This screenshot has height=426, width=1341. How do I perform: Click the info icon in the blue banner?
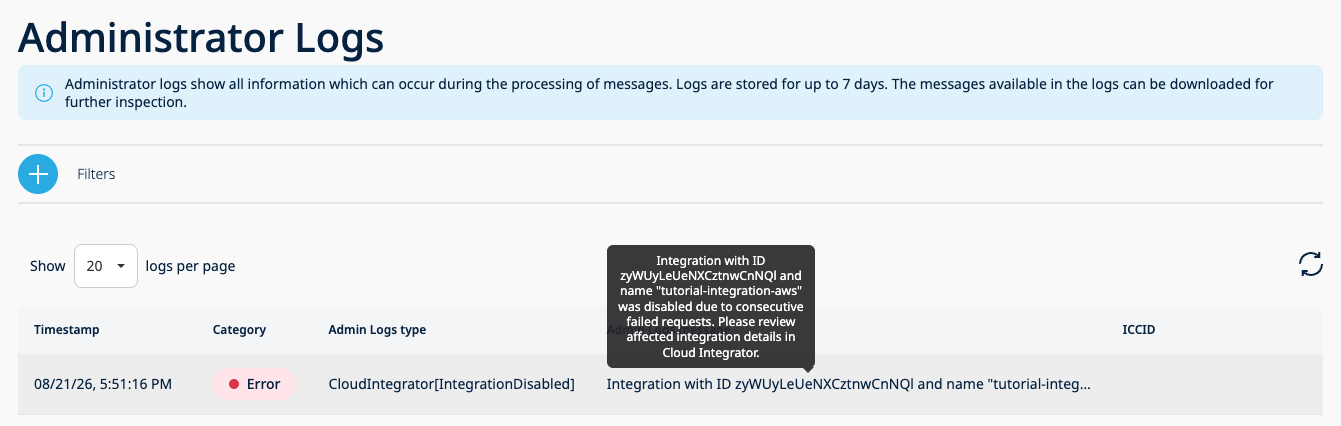pyautogui.click(x=44, y=93)
